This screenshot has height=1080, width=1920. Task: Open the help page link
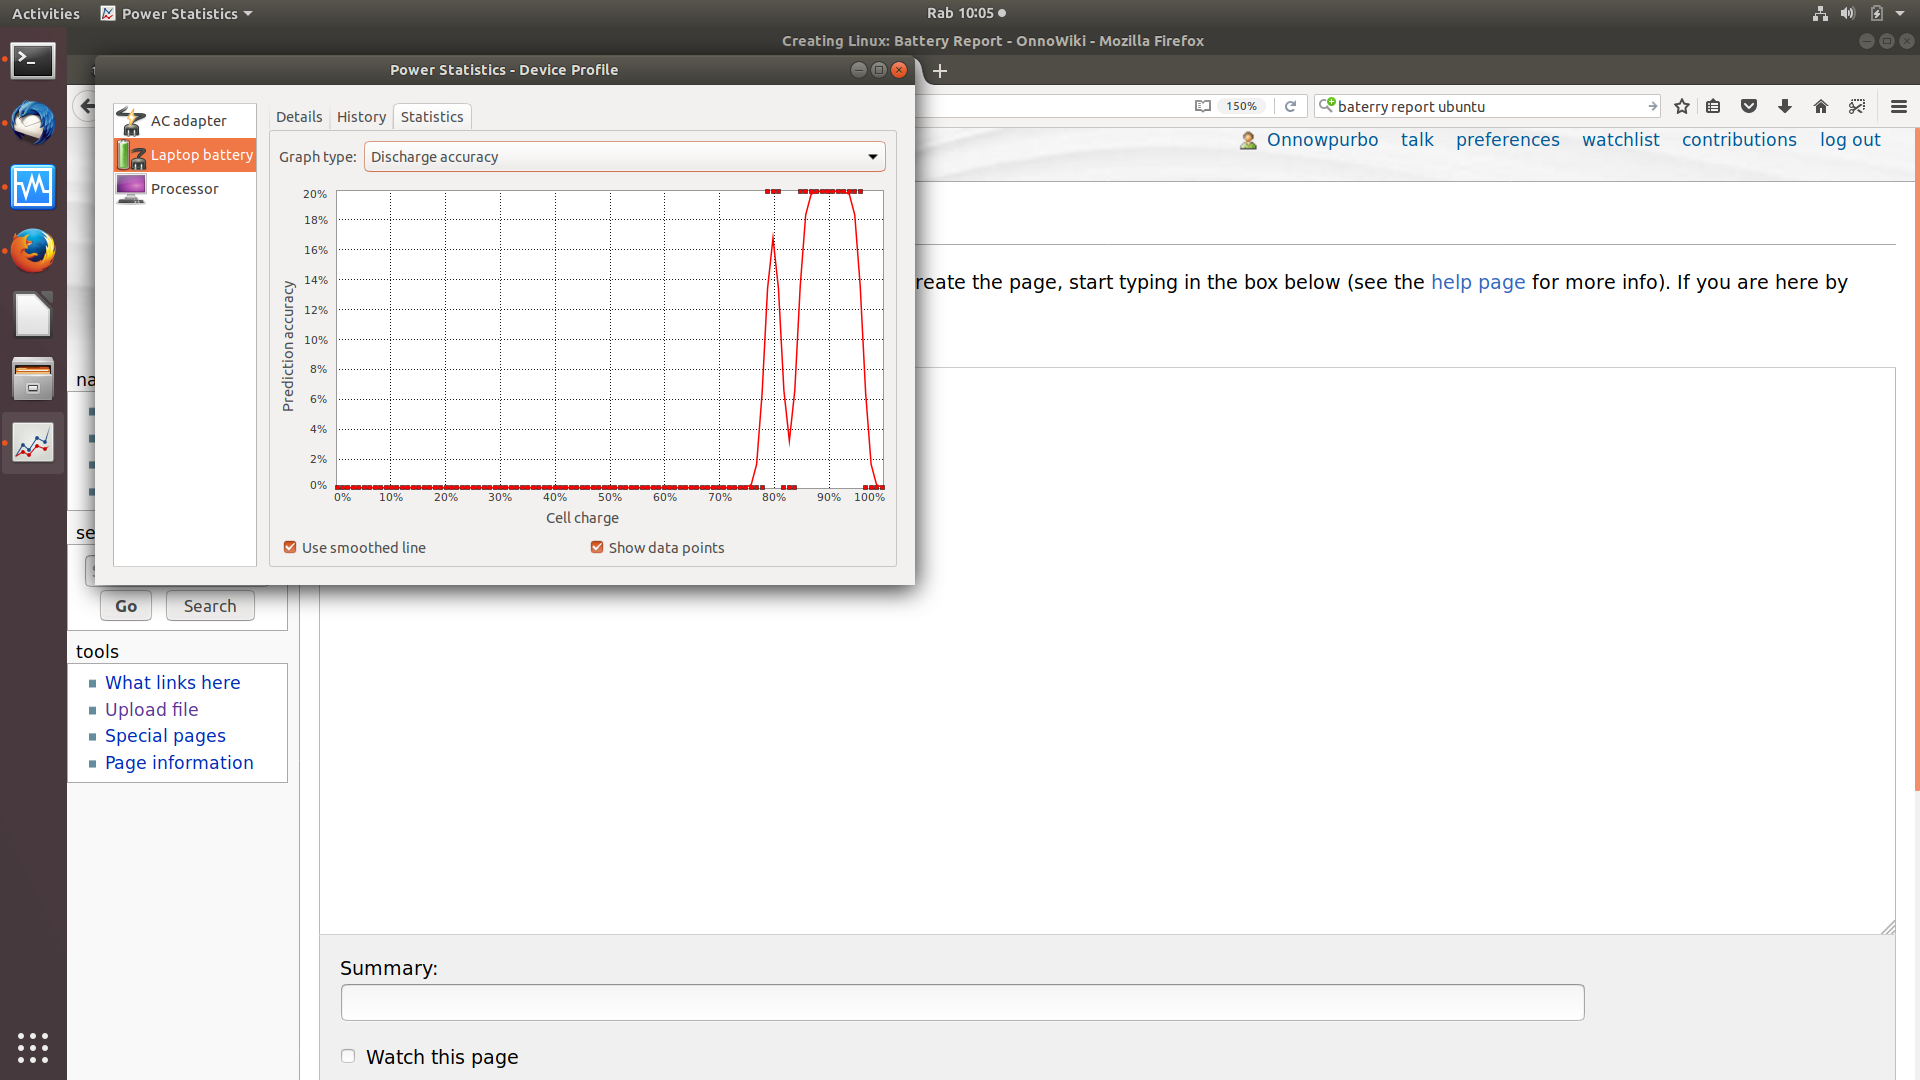tap(1477, 282)
